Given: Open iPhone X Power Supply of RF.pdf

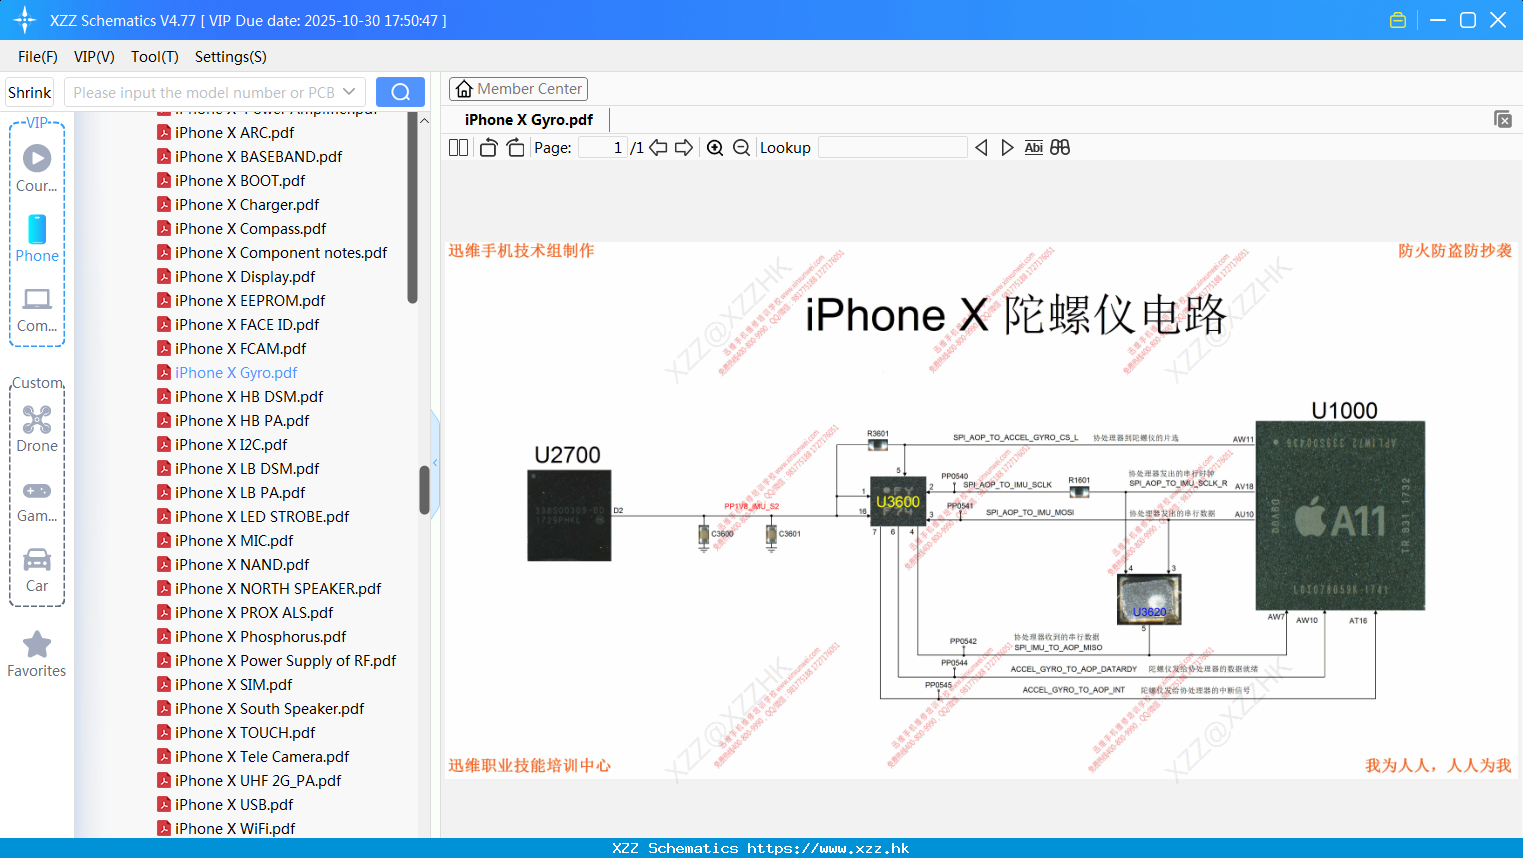Looking at the screenshot, I should (285, 660).
